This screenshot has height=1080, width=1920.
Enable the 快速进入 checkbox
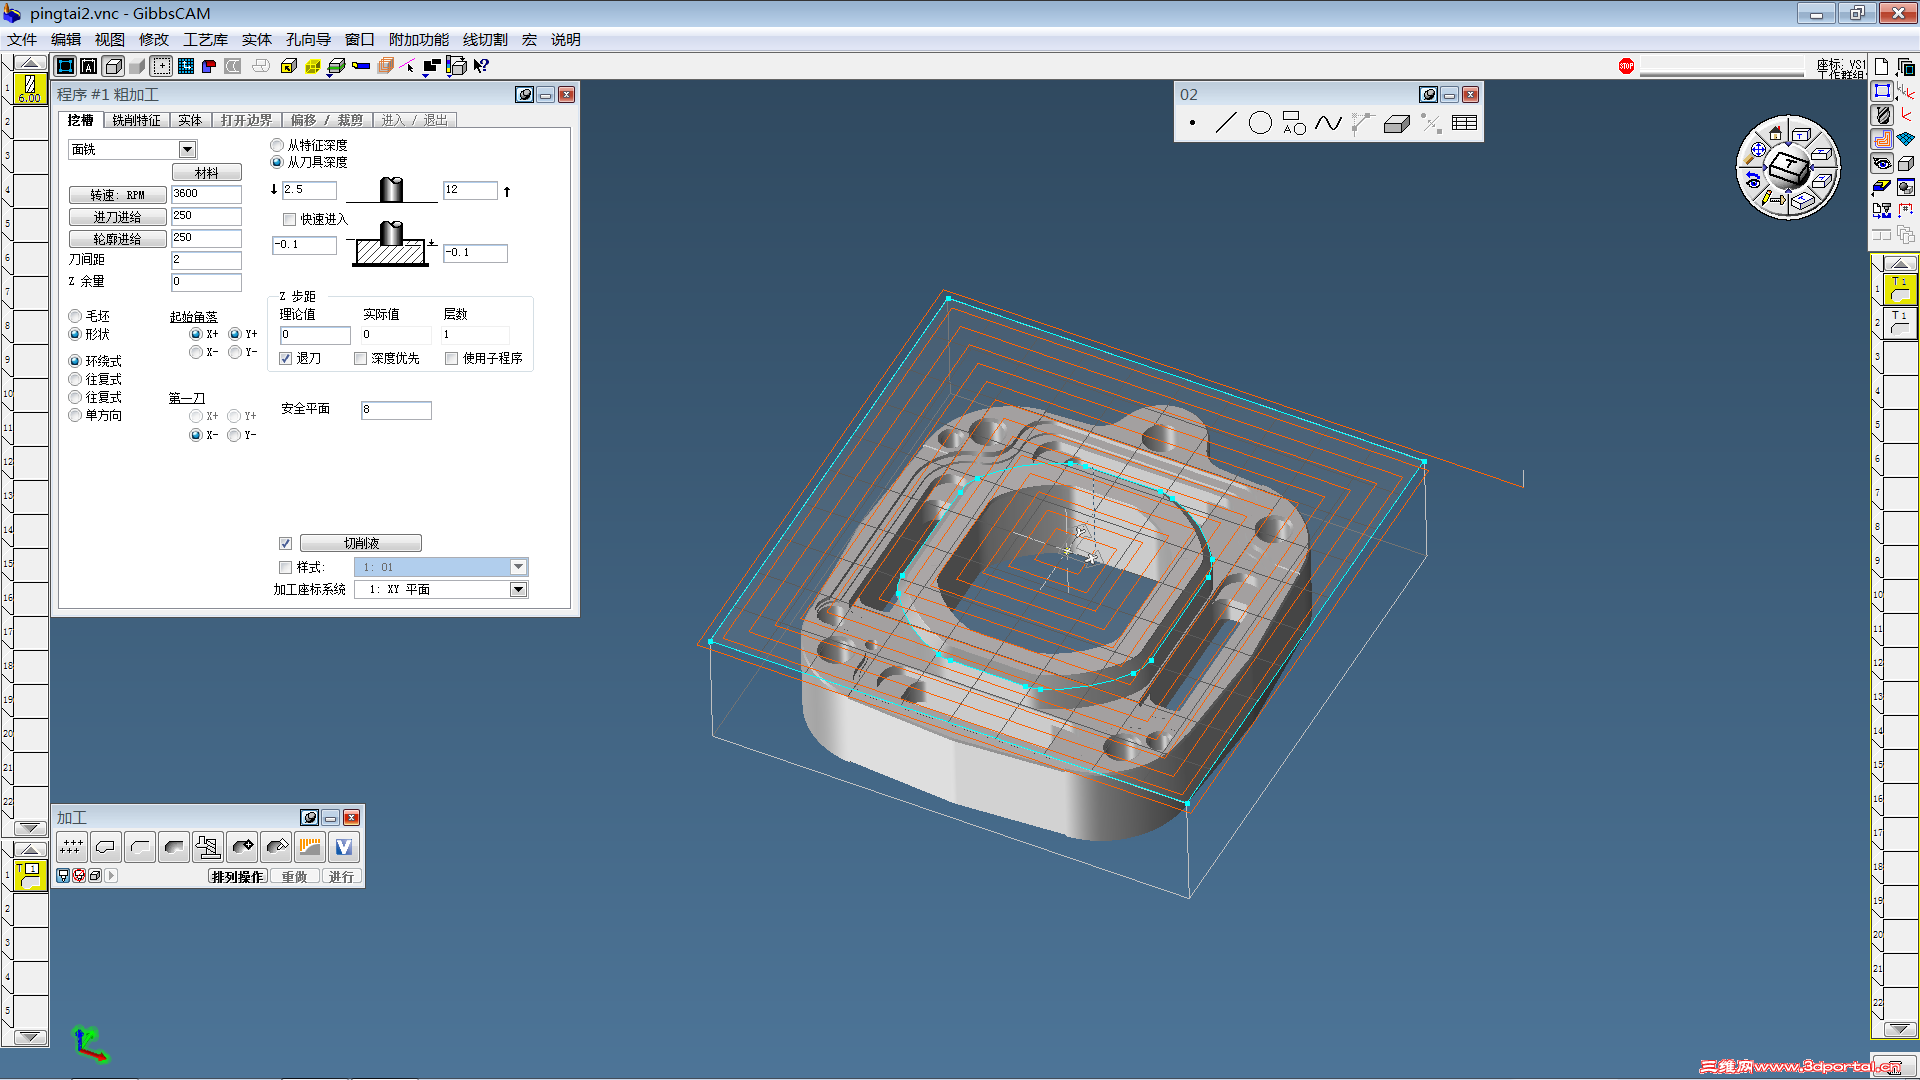click(x=290, y=219)
